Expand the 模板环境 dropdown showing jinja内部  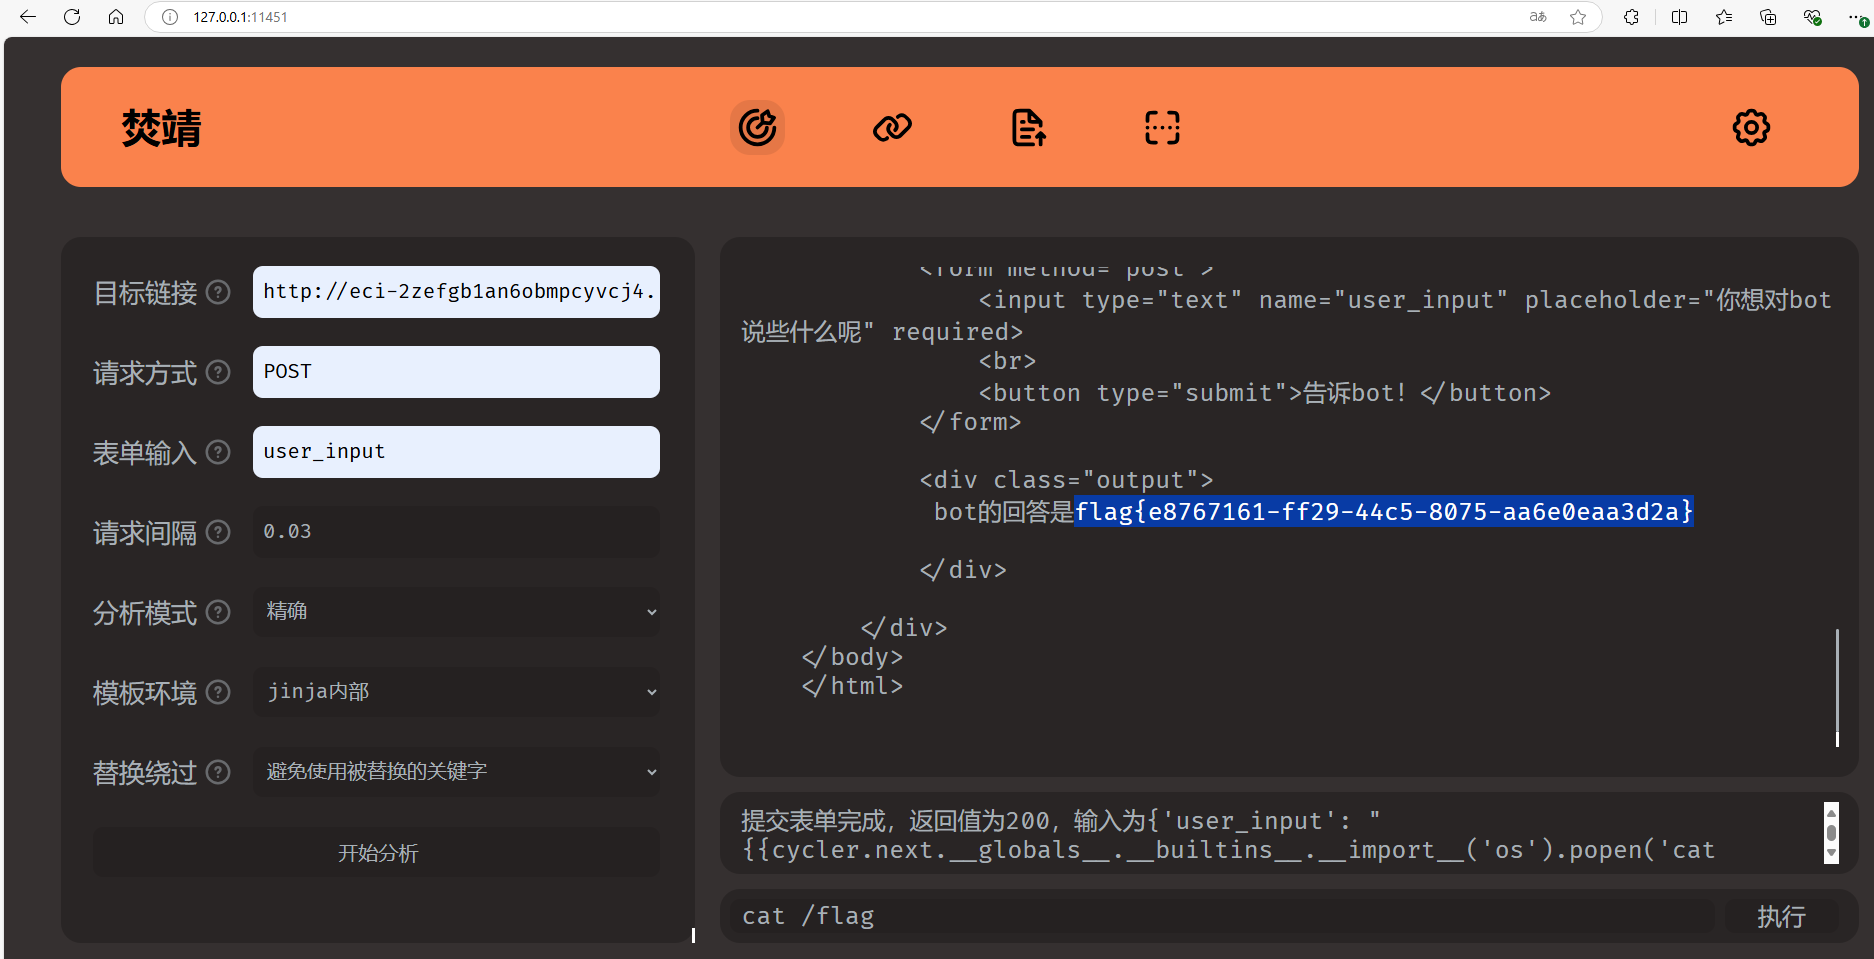(x=456, y=692)
